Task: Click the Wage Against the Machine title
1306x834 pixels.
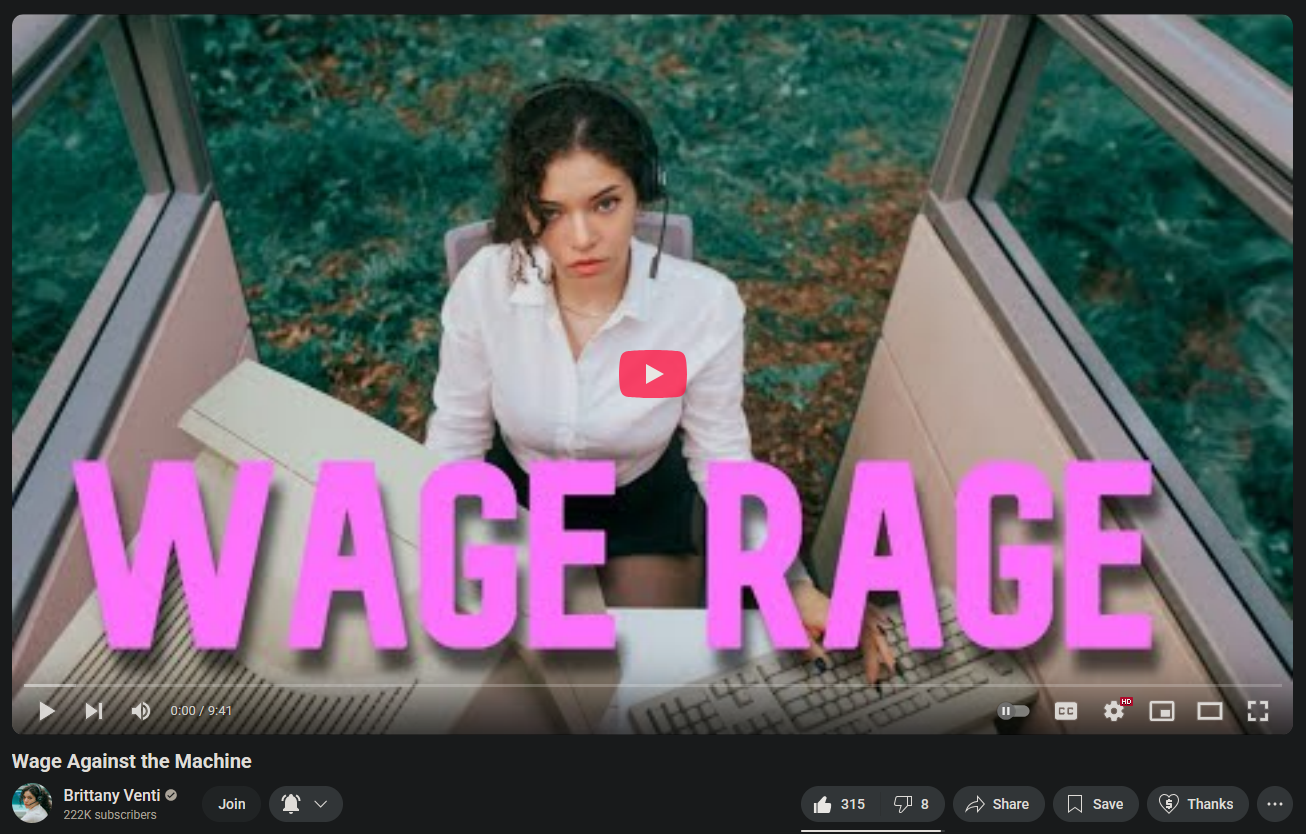Action: pos(132,761)
